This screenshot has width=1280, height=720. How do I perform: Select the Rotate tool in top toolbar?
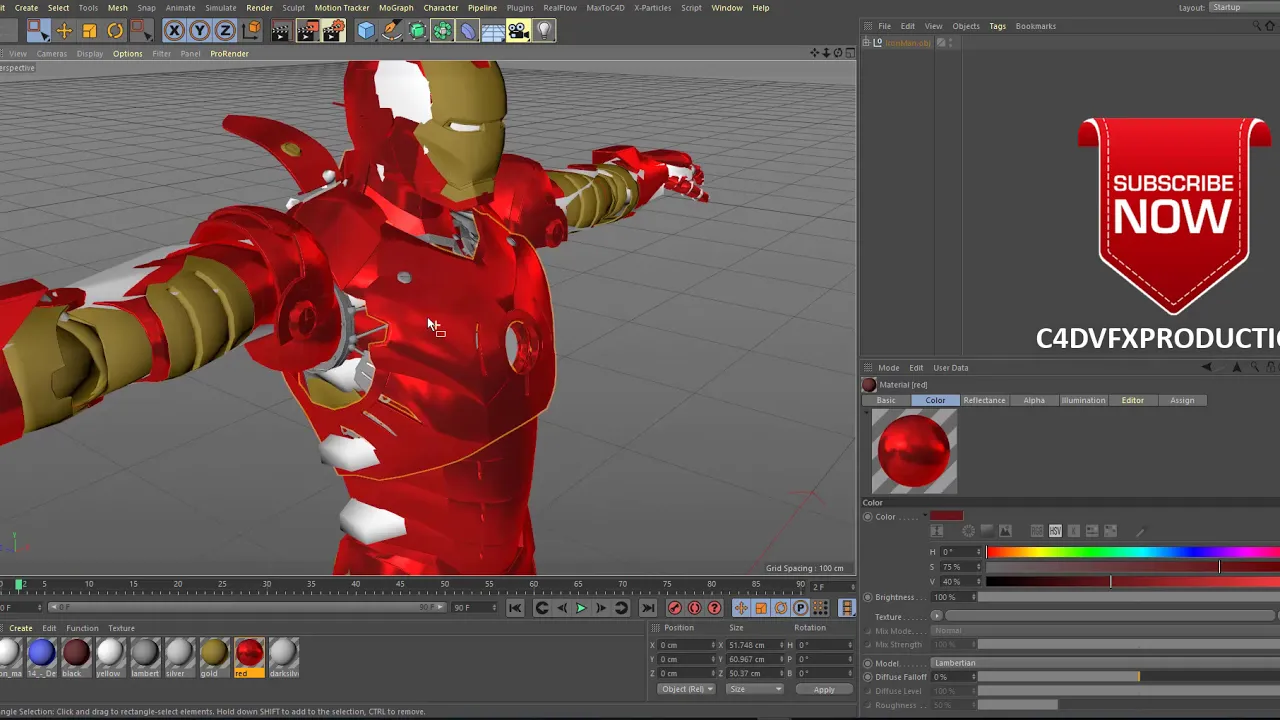tap(115, 31)
